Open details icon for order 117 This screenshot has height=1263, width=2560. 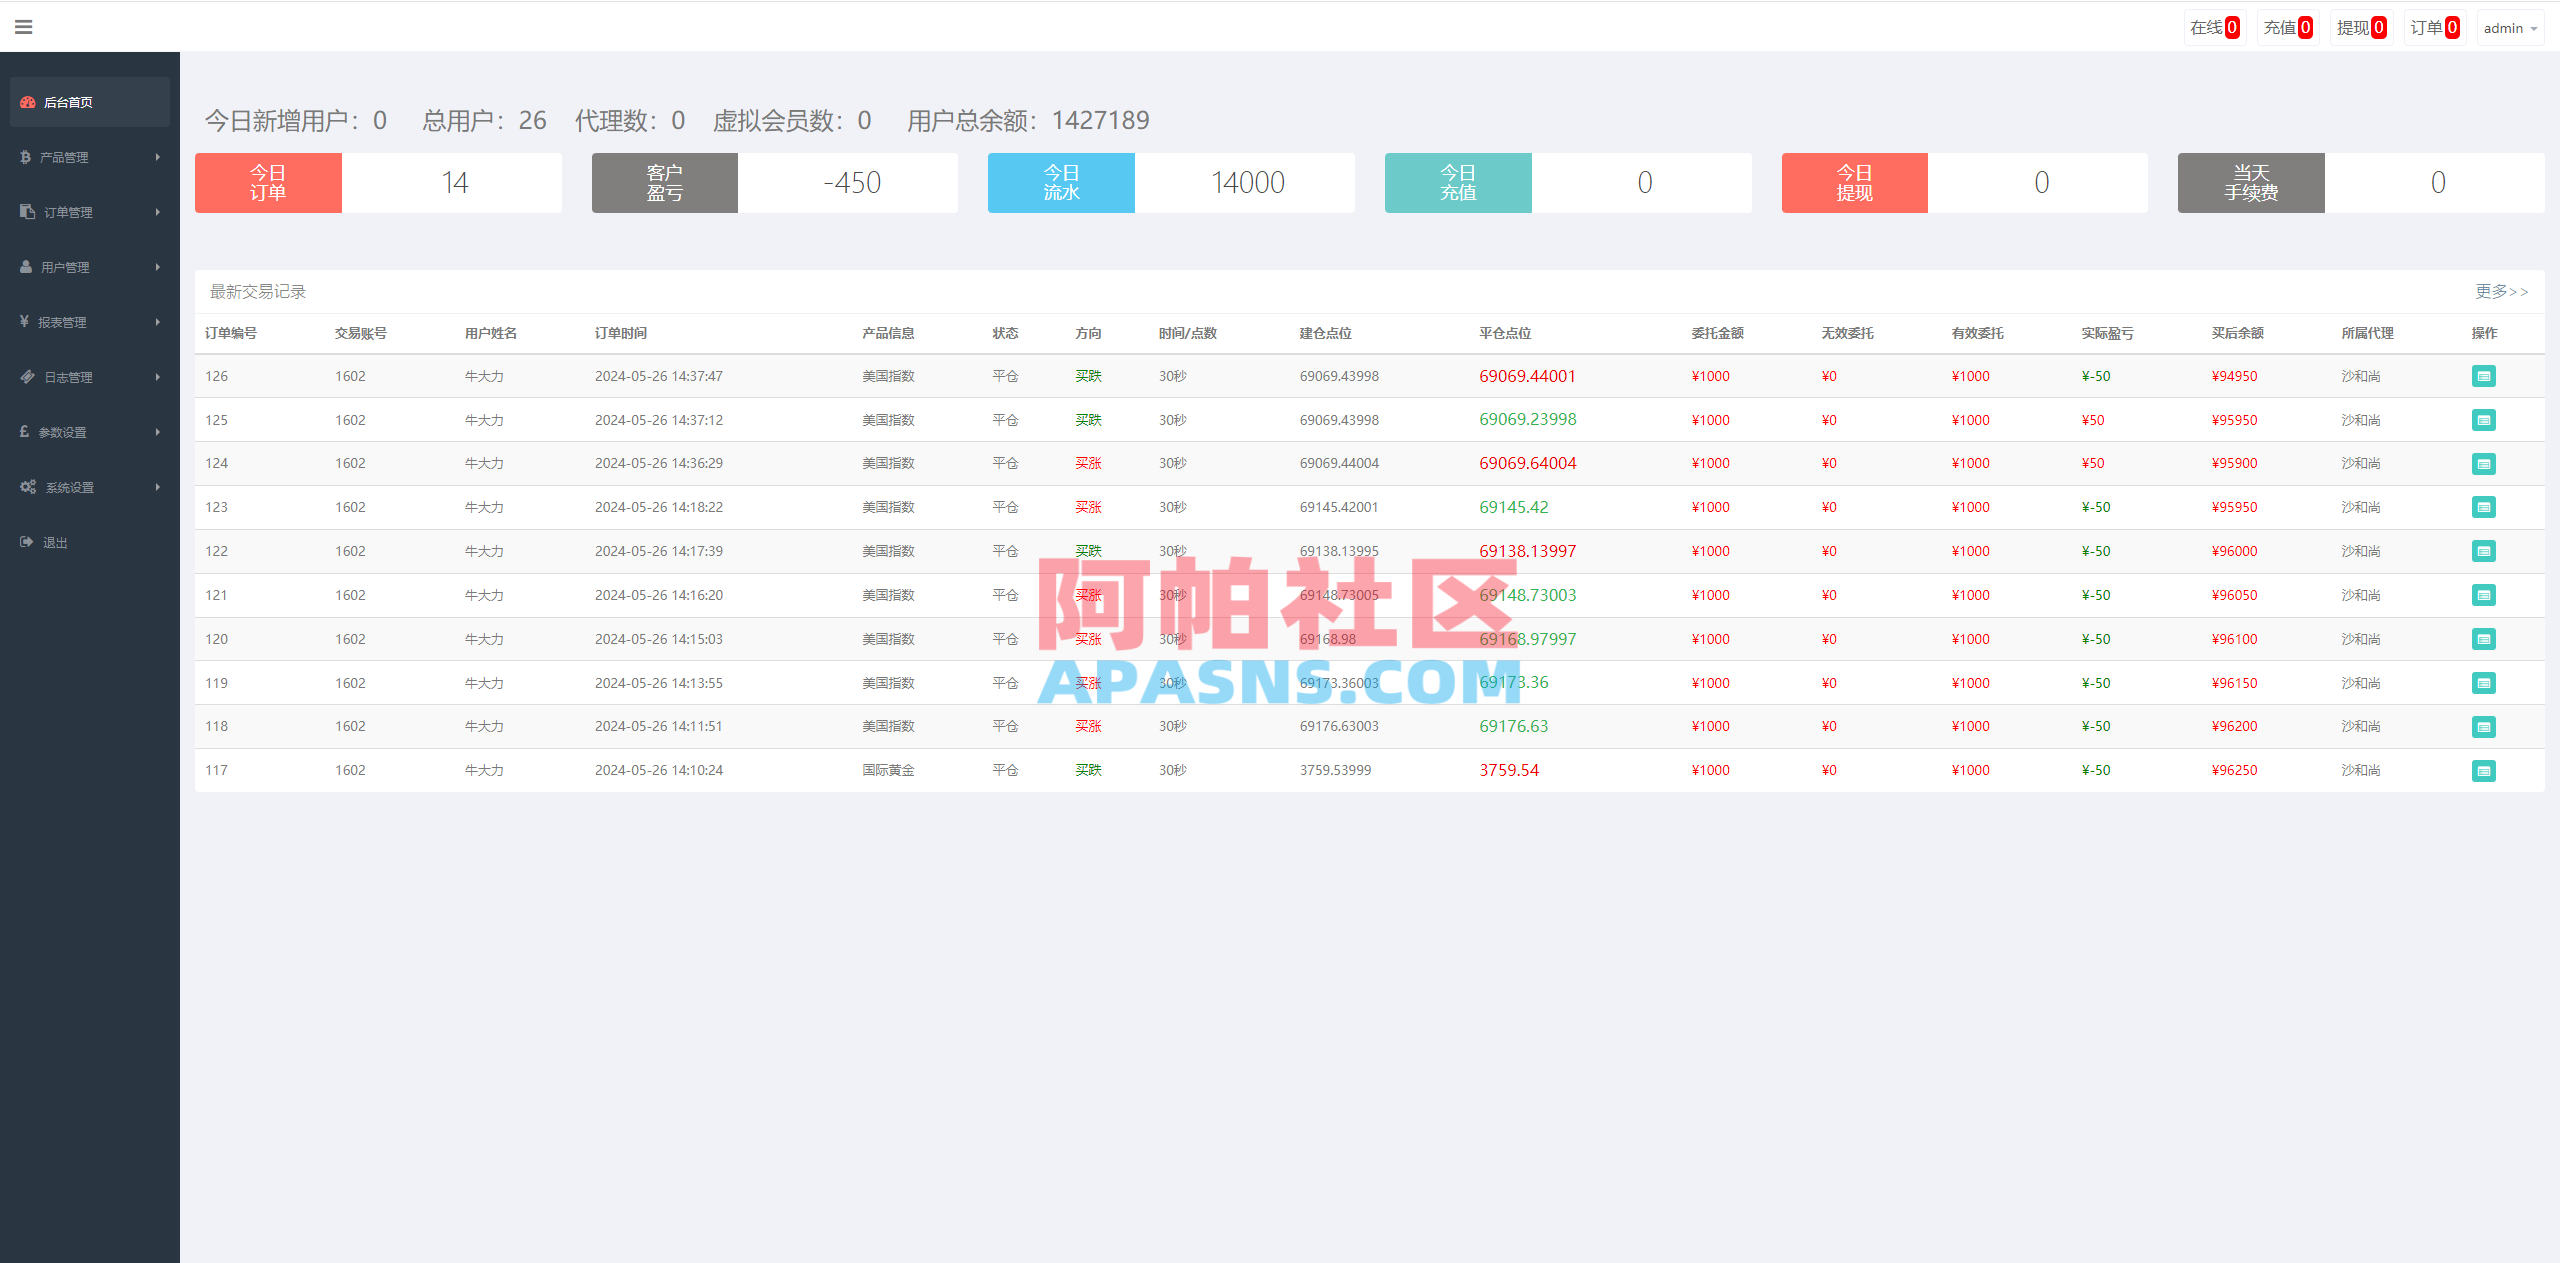tap(2484, 770)
